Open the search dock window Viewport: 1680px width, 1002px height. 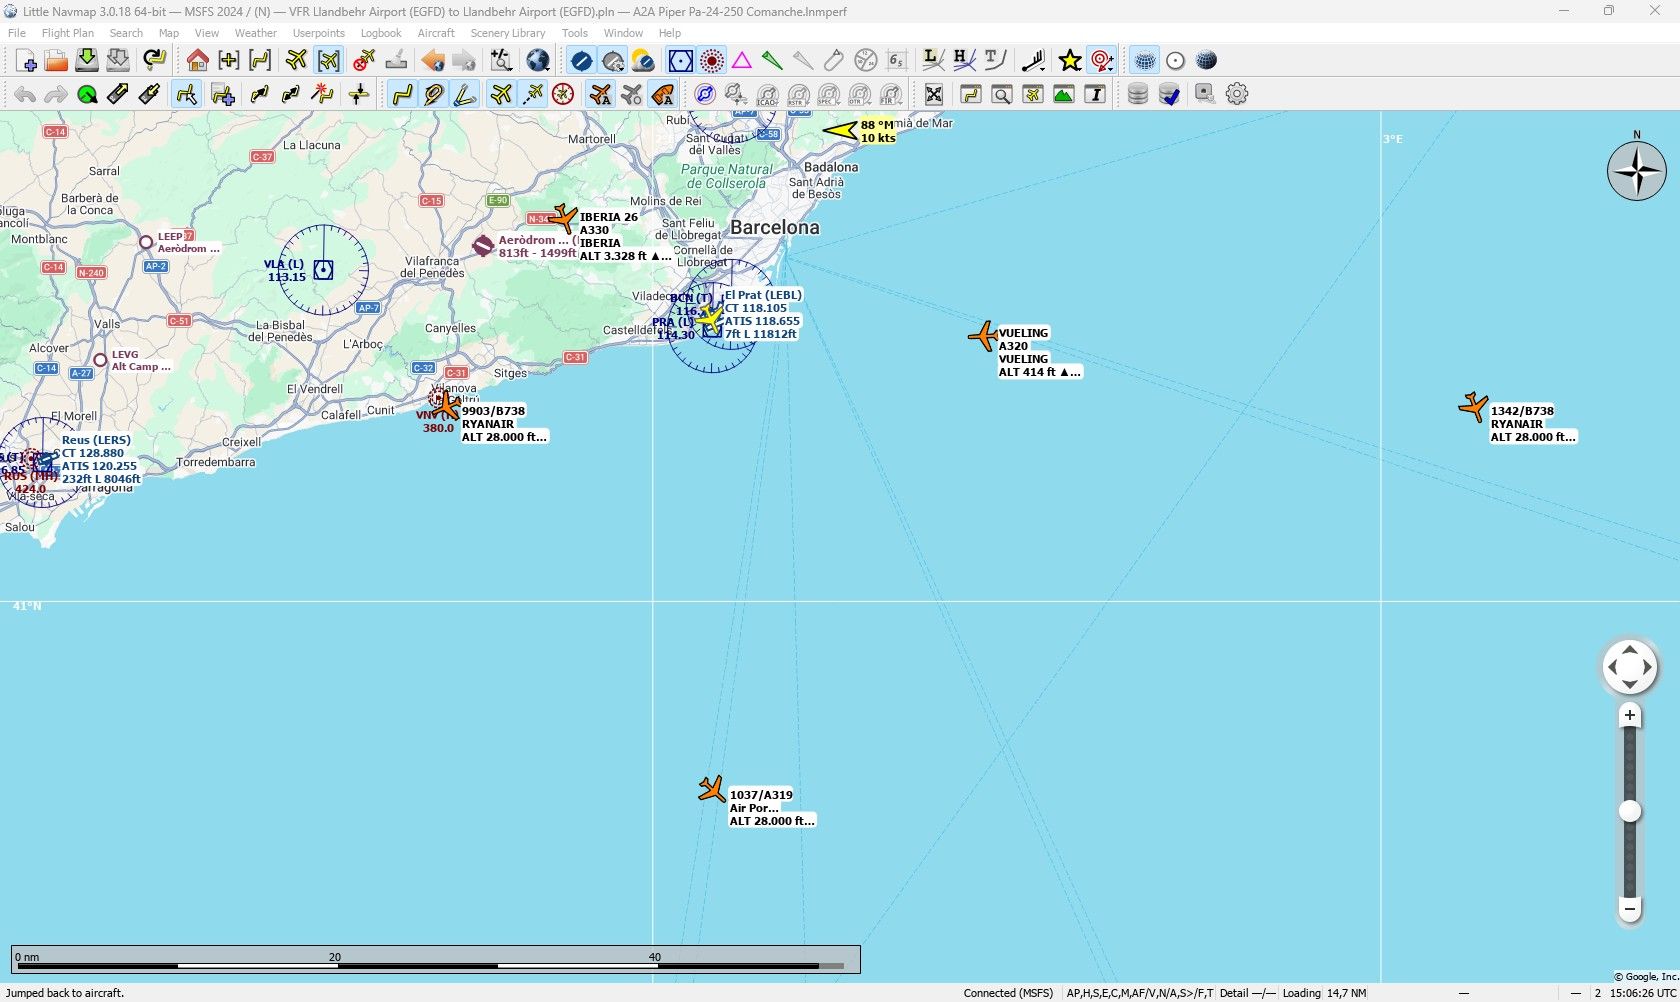(x=1002, y=95)
